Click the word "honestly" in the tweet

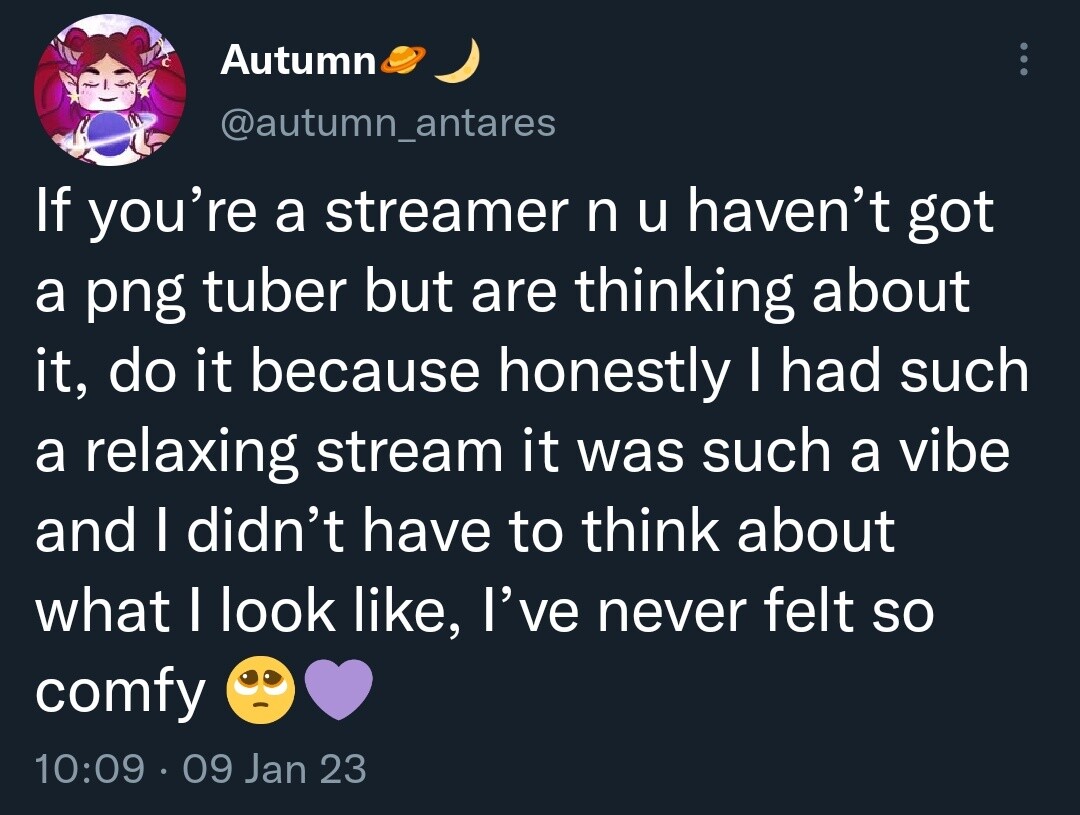612,373
